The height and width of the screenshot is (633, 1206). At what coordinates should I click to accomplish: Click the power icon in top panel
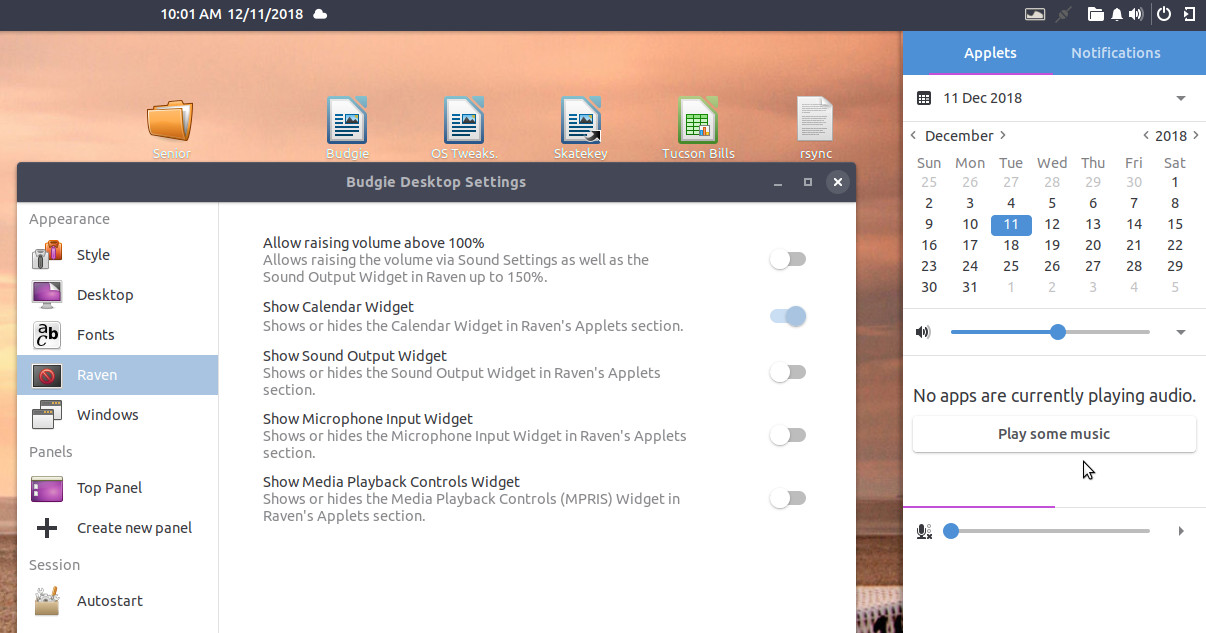[1163, 14]
